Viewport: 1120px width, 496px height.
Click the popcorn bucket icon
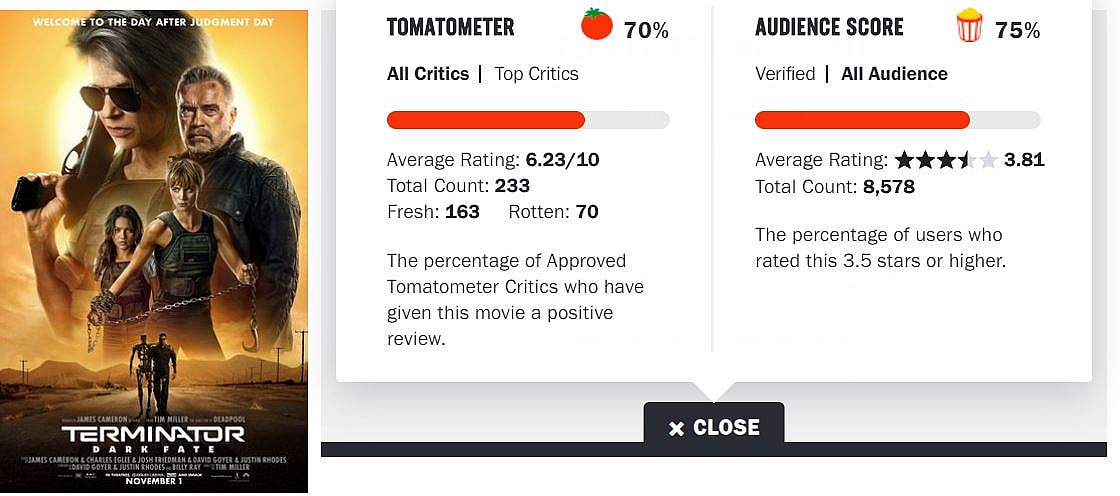969,26
